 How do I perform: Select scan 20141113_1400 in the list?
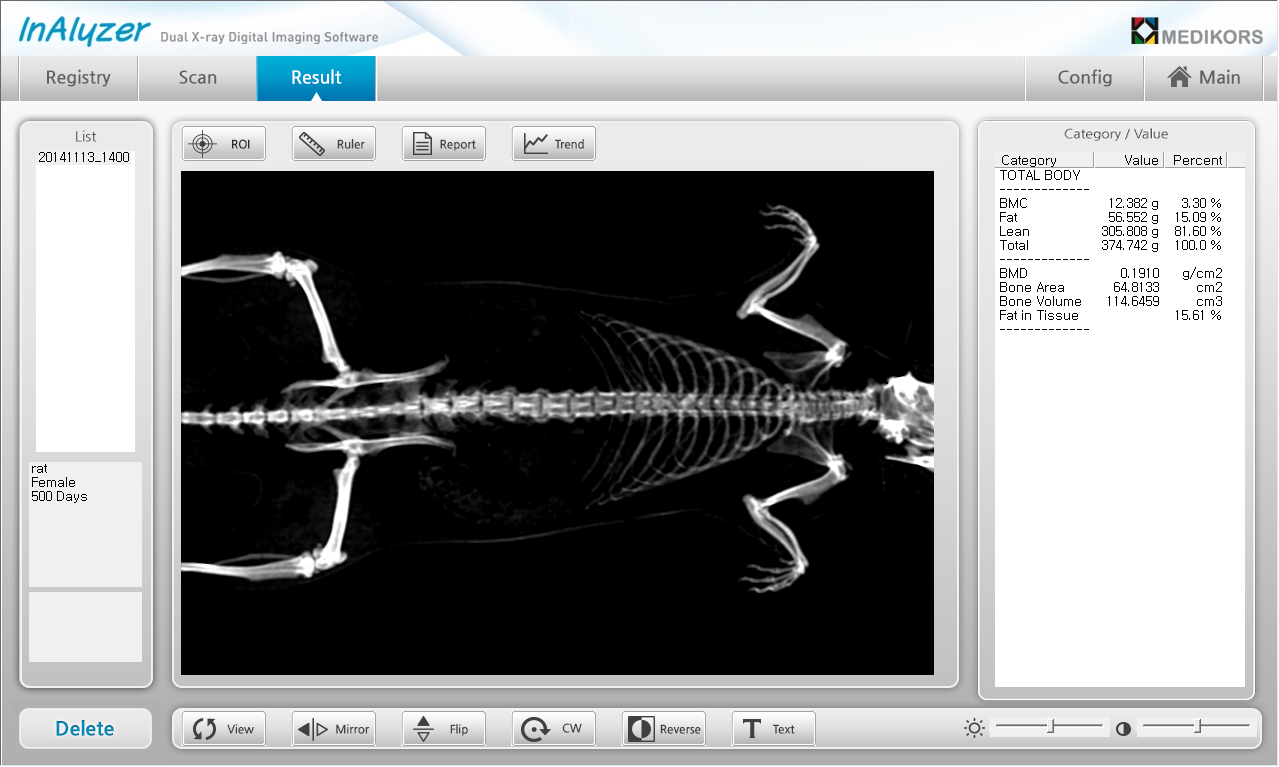pos(84,158)
